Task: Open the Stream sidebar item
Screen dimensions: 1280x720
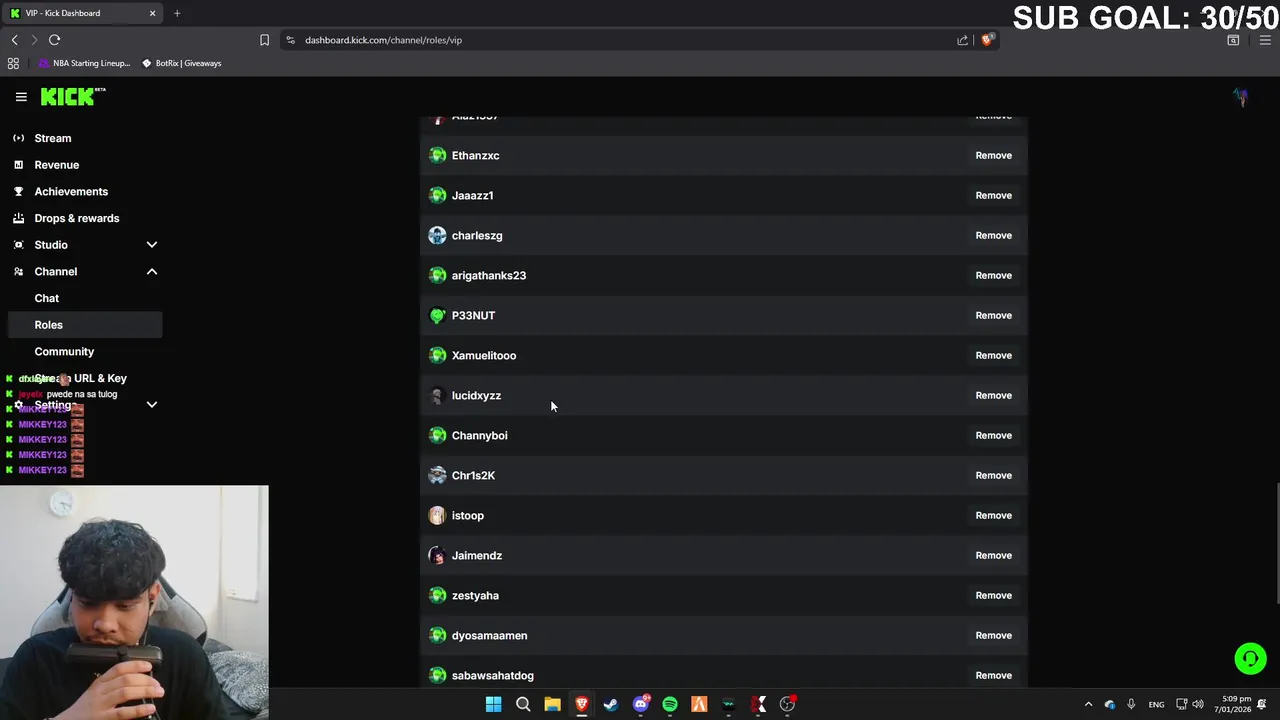Action: coord(84,138)
